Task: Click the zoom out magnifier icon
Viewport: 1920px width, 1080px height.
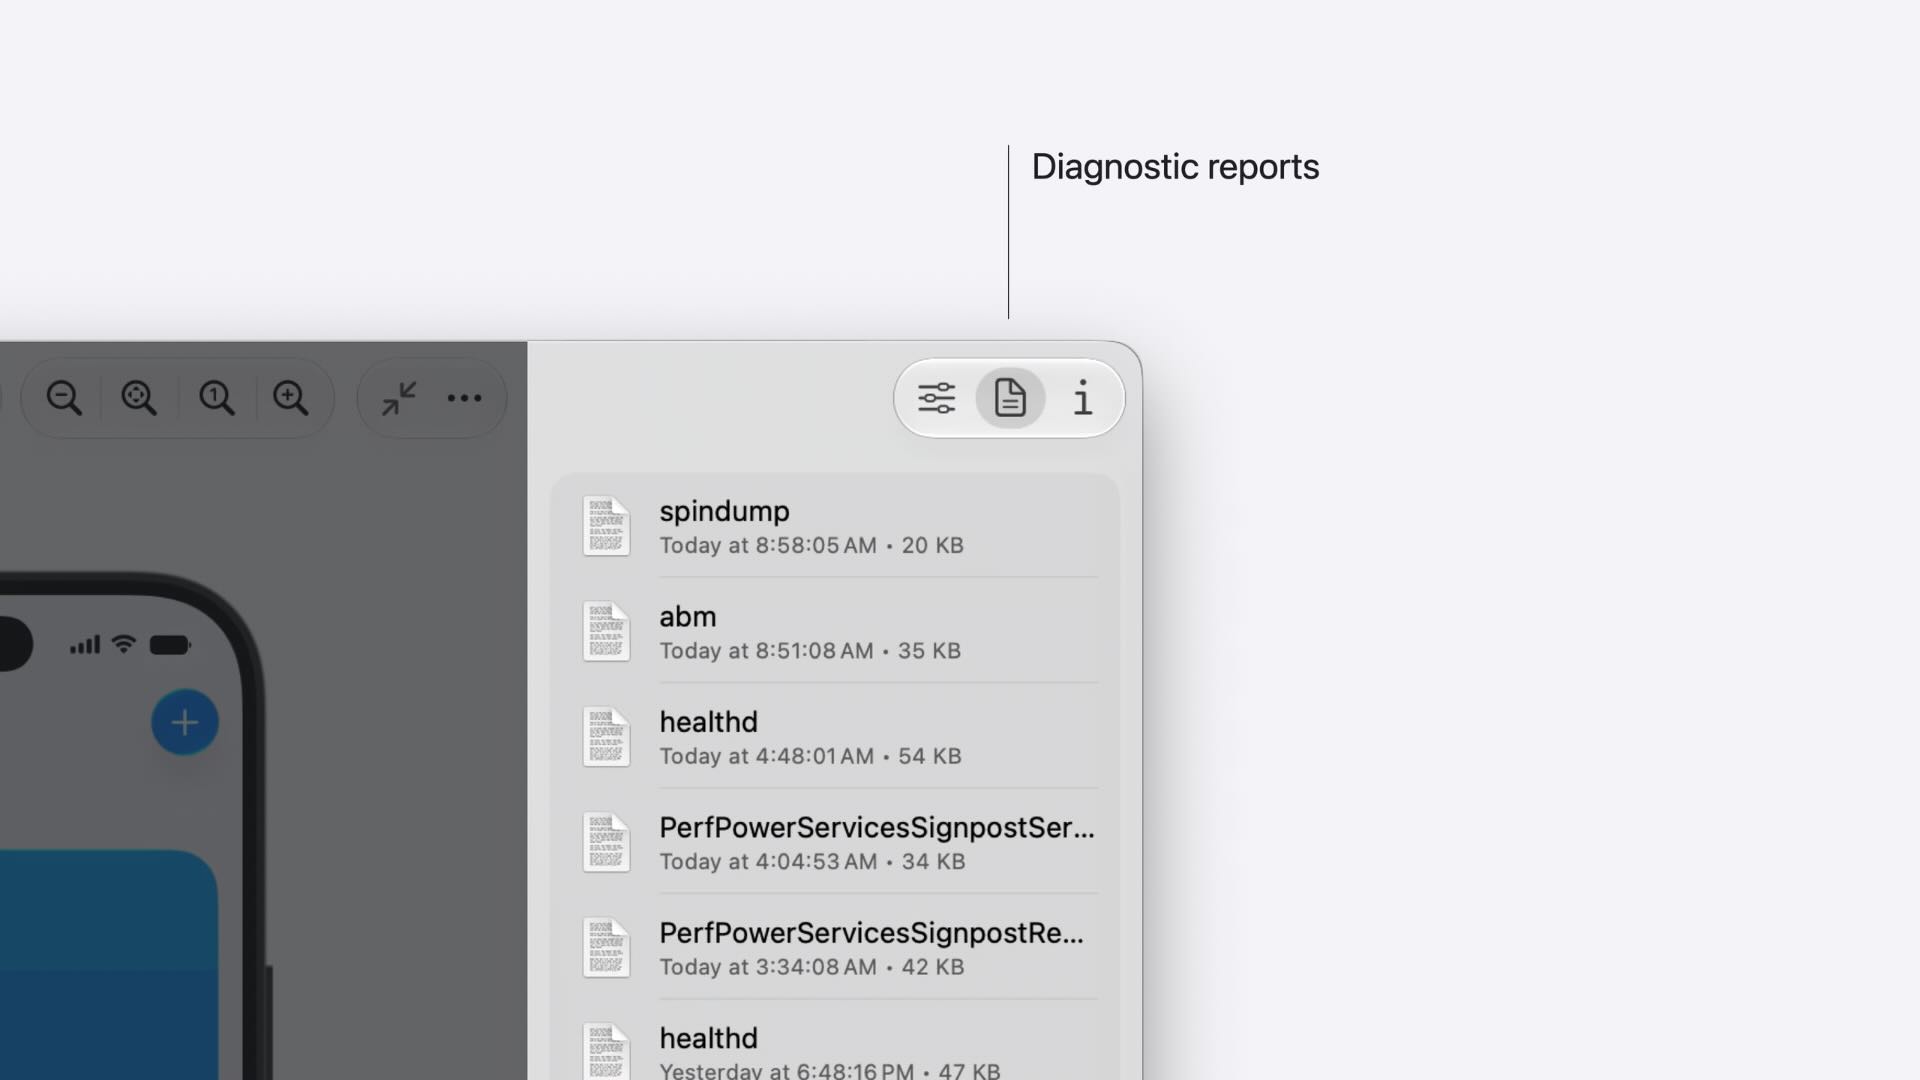Action: pos(64,398)
